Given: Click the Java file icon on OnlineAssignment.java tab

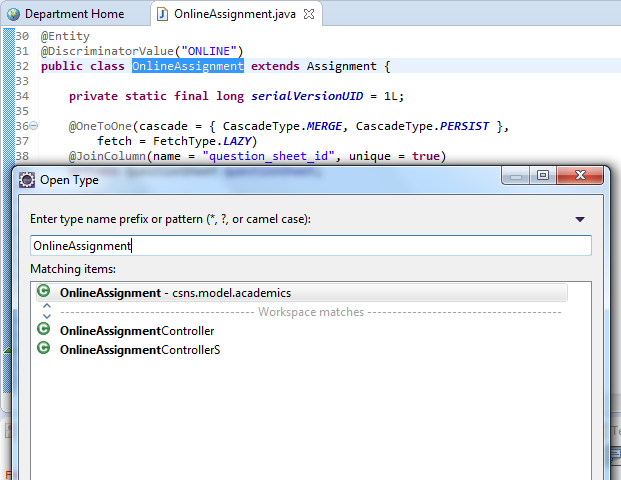Looking at the screenshot, I should click(162, 14).
